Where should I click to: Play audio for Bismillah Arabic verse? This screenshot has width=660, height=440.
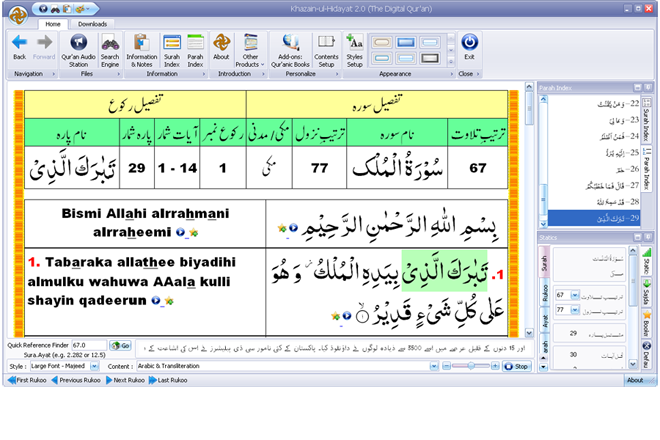(293, 228)
